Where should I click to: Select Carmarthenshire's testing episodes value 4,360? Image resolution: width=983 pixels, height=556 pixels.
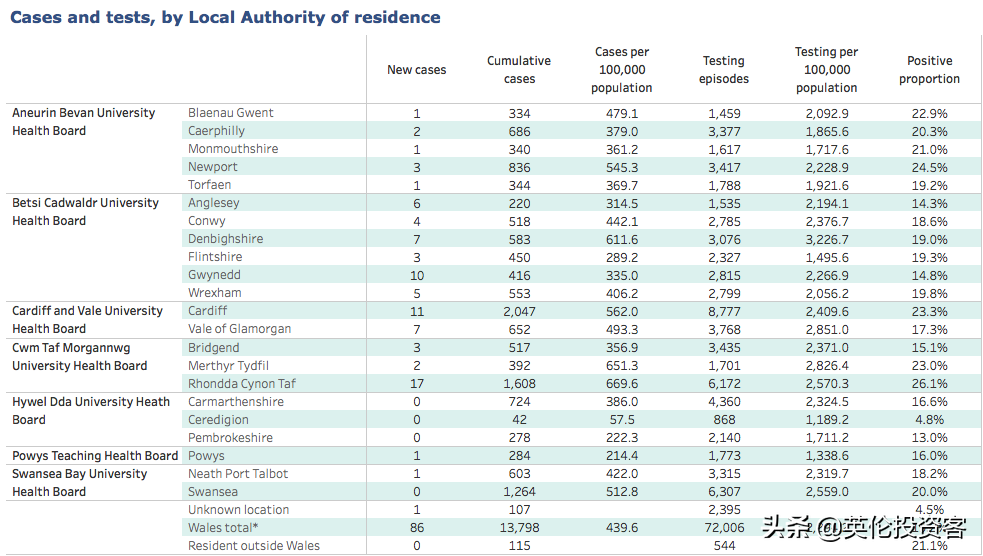coord(724,402)
